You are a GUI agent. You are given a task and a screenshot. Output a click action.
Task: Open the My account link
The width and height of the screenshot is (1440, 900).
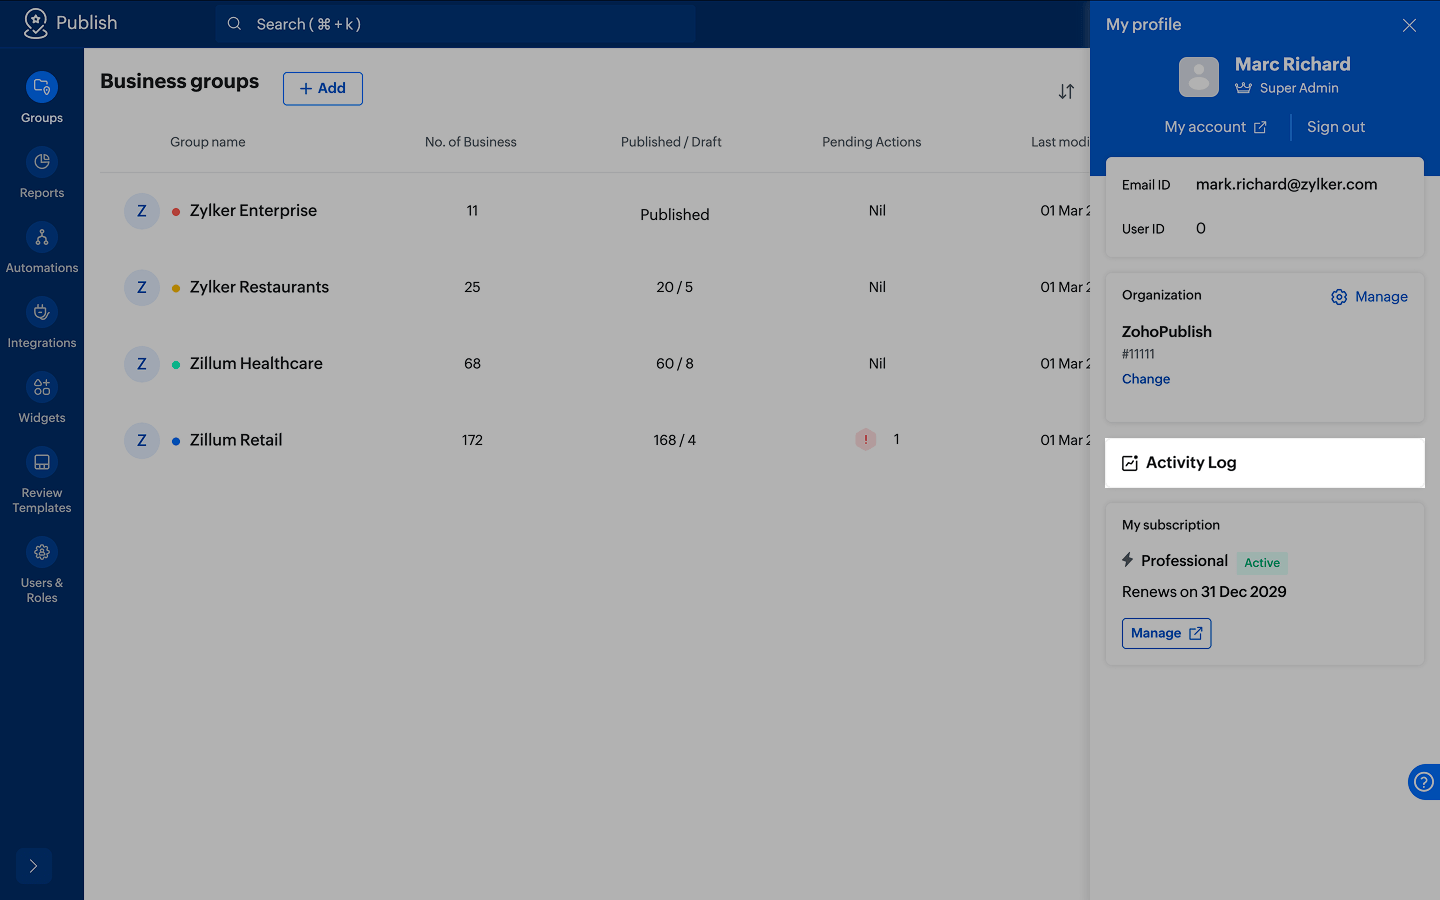click(x=1215, y=127)
